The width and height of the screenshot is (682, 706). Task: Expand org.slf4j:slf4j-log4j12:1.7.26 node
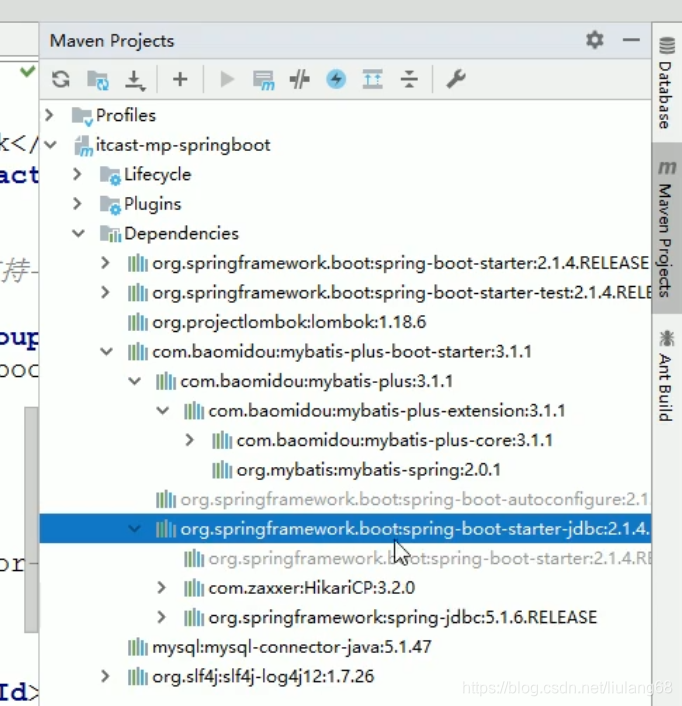pyautogui.click(x=105, y=677)
